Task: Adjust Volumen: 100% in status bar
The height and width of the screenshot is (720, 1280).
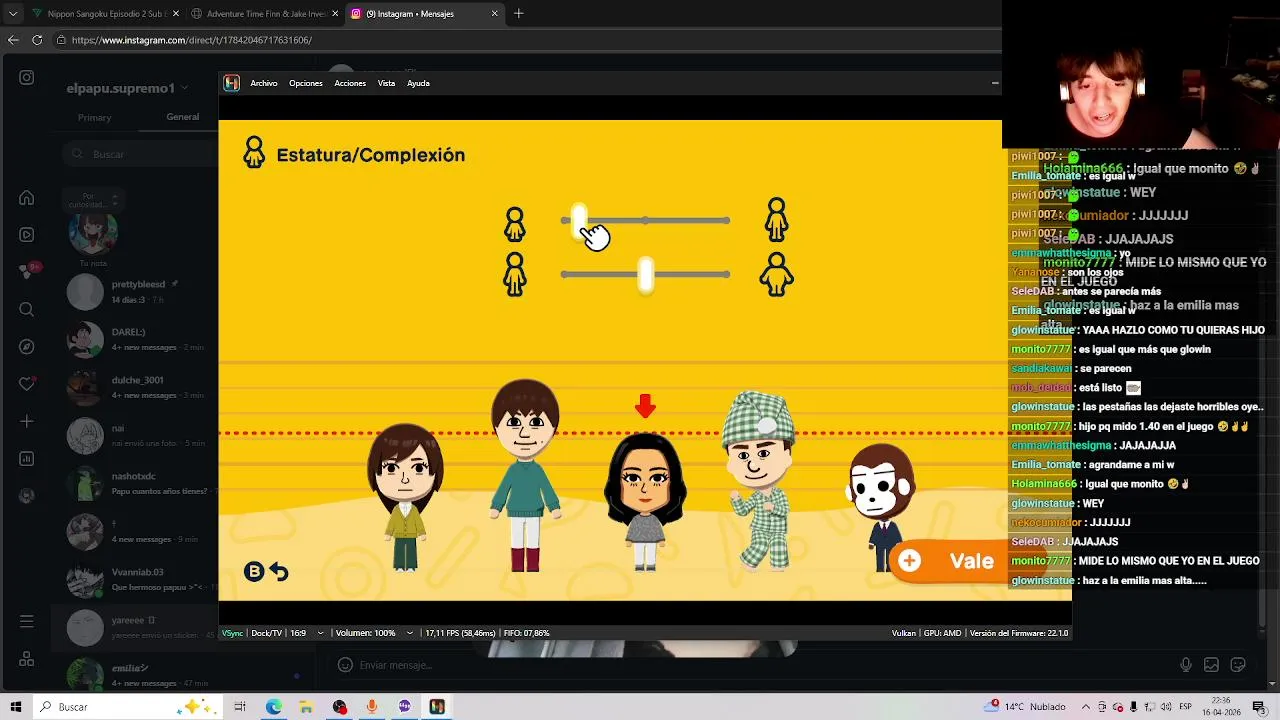Action: pos(365,633)
